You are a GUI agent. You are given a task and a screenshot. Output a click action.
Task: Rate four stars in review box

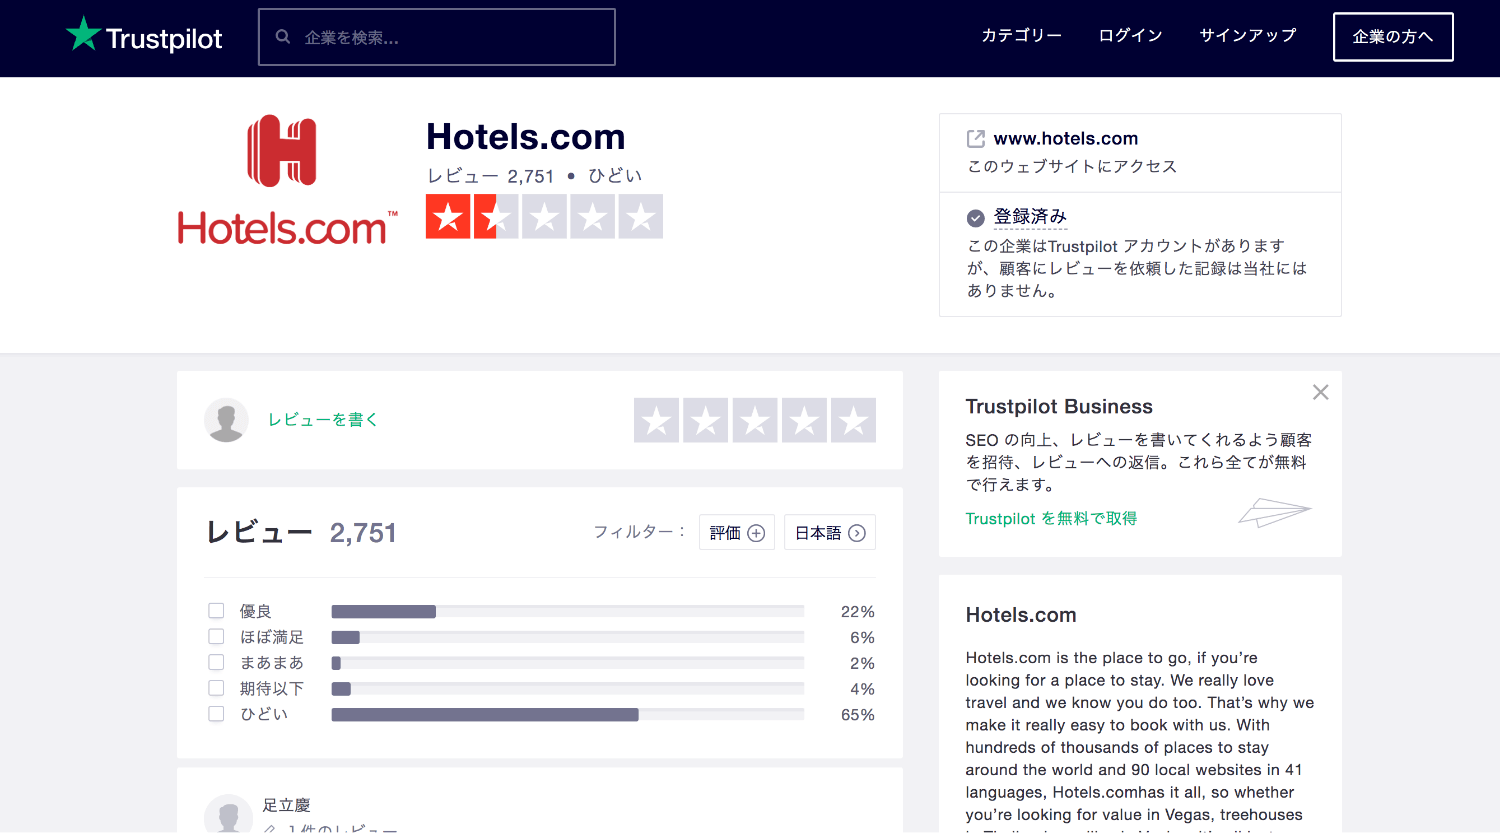[804, 420]
